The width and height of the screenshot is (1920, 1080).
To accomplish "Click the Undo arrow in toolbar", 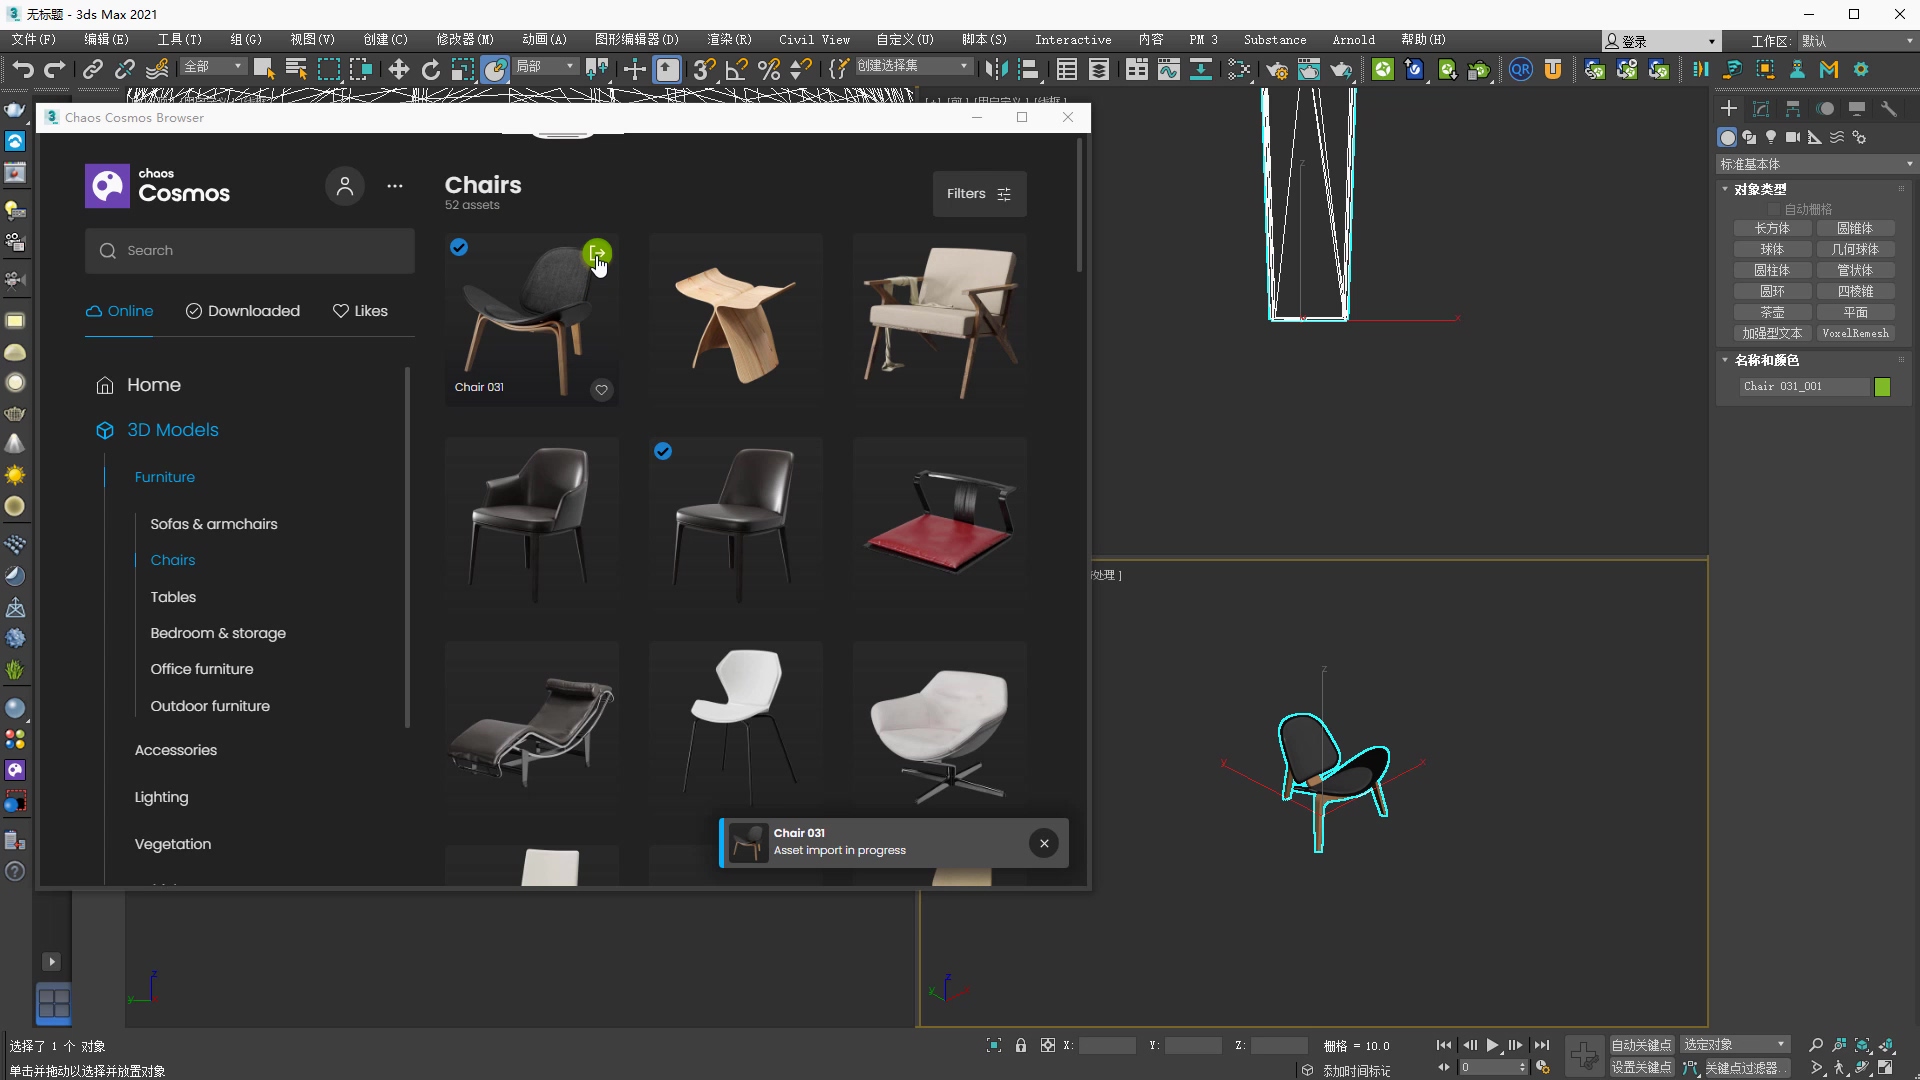I will point(23,69).
